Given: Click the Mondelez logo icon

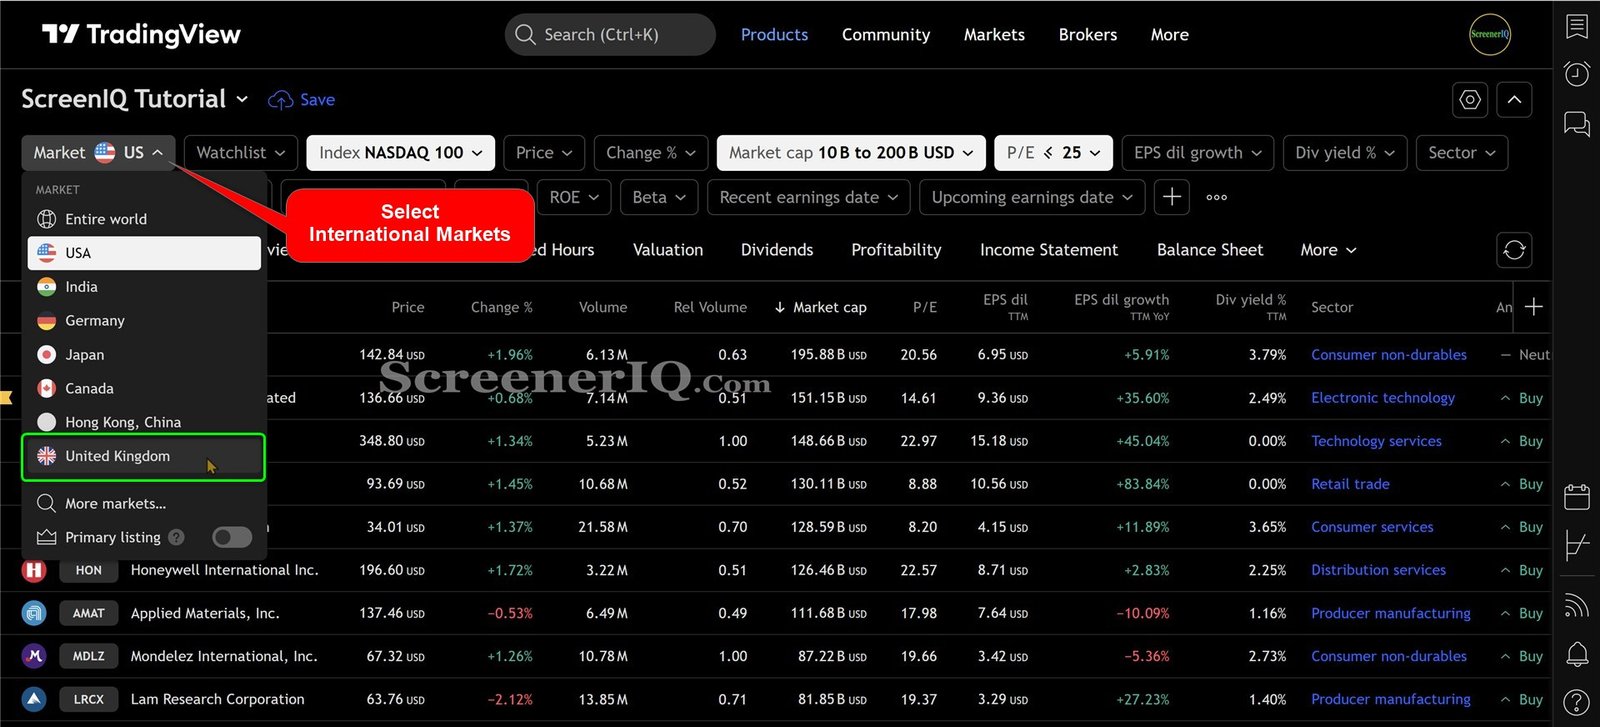Looking at the screenshot, I should pyautogui.click(x=34, y=656).
